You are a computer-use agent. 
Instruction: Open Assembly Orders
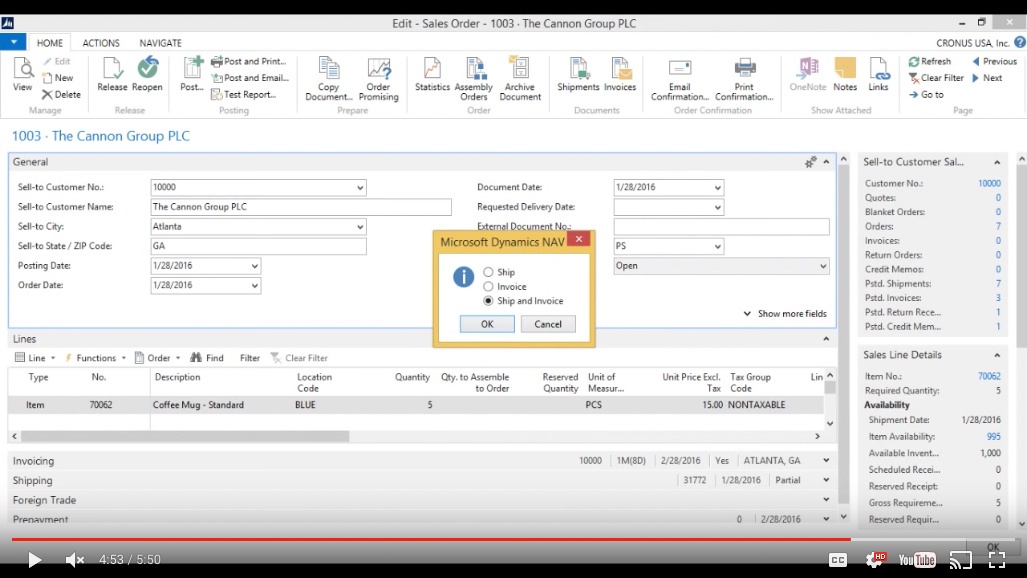pos(474,79)
